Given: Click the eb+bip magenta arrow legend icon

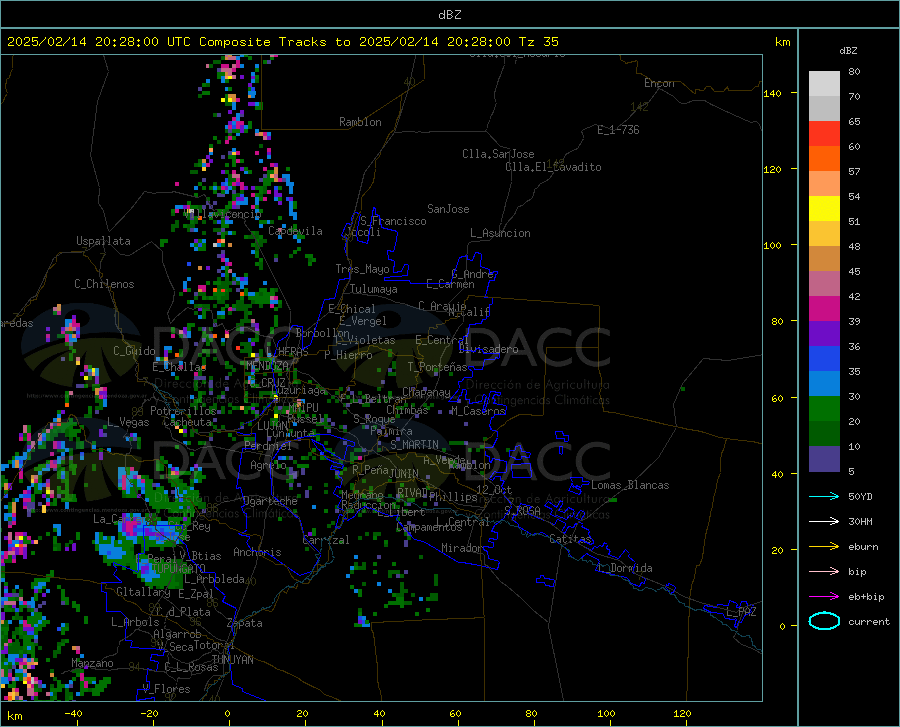Looking at the screenshot, I should (824, 597).
